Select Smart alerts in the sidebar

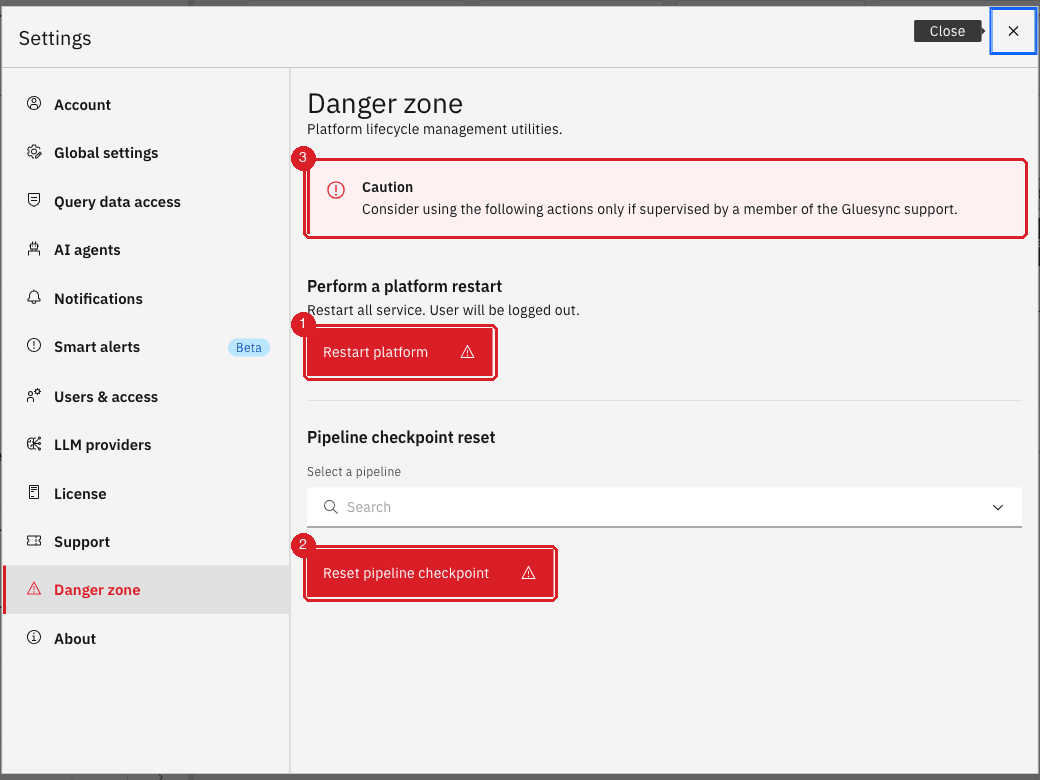pos(146,347)
